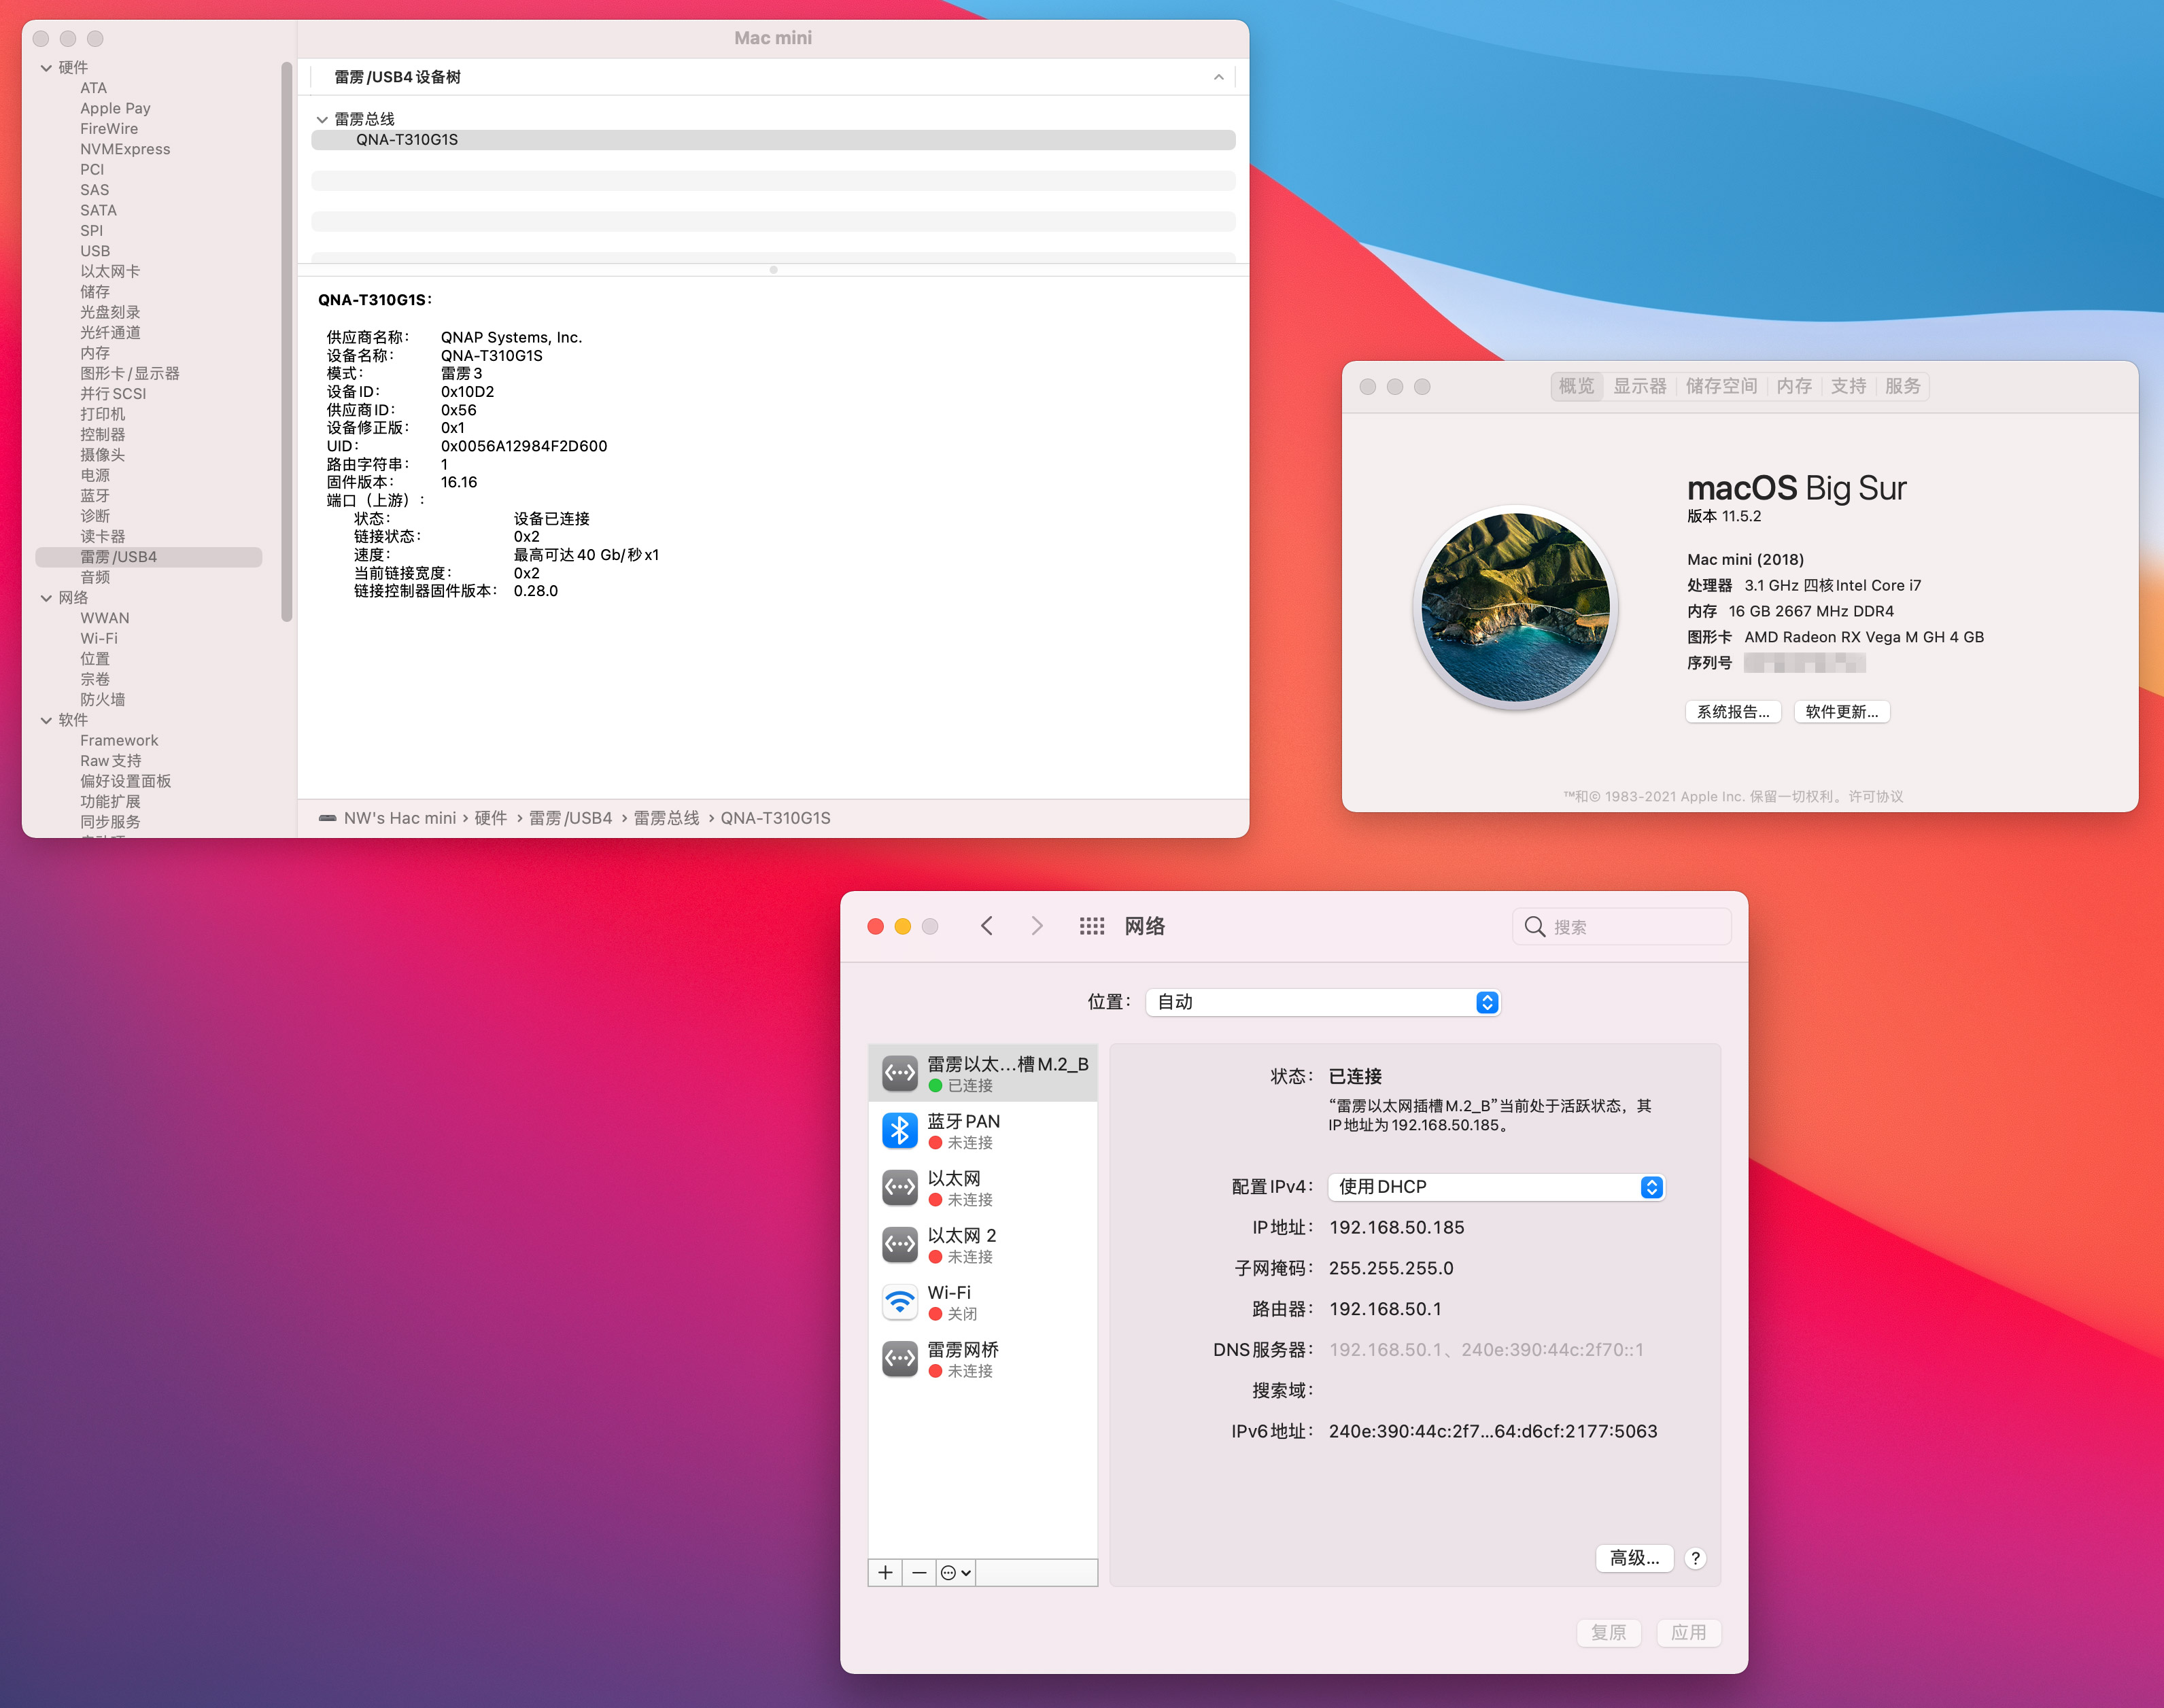Add a network service with plus
The width and height of the screenshot is (2164, 1708).
click(x=885, y=1573)
